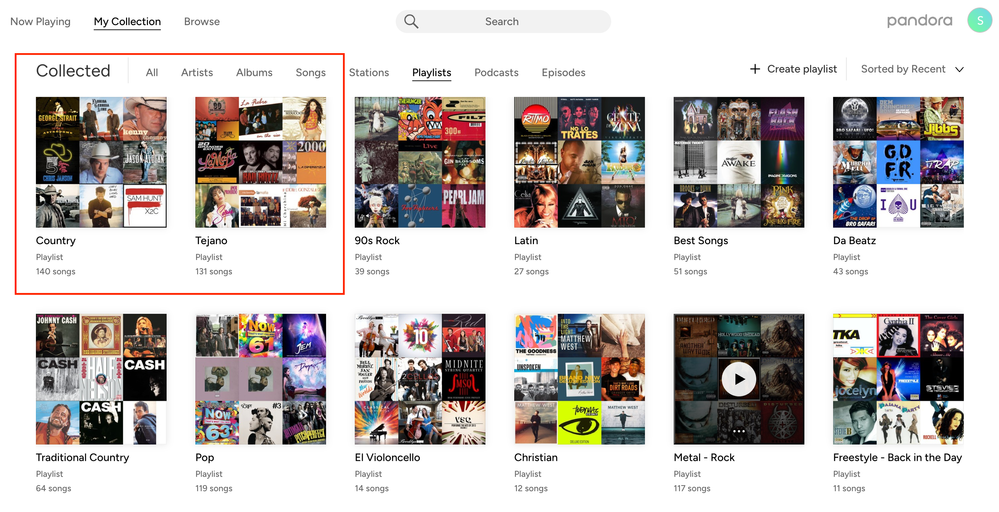Play the Metal - Rock playlist

point(739,379)
